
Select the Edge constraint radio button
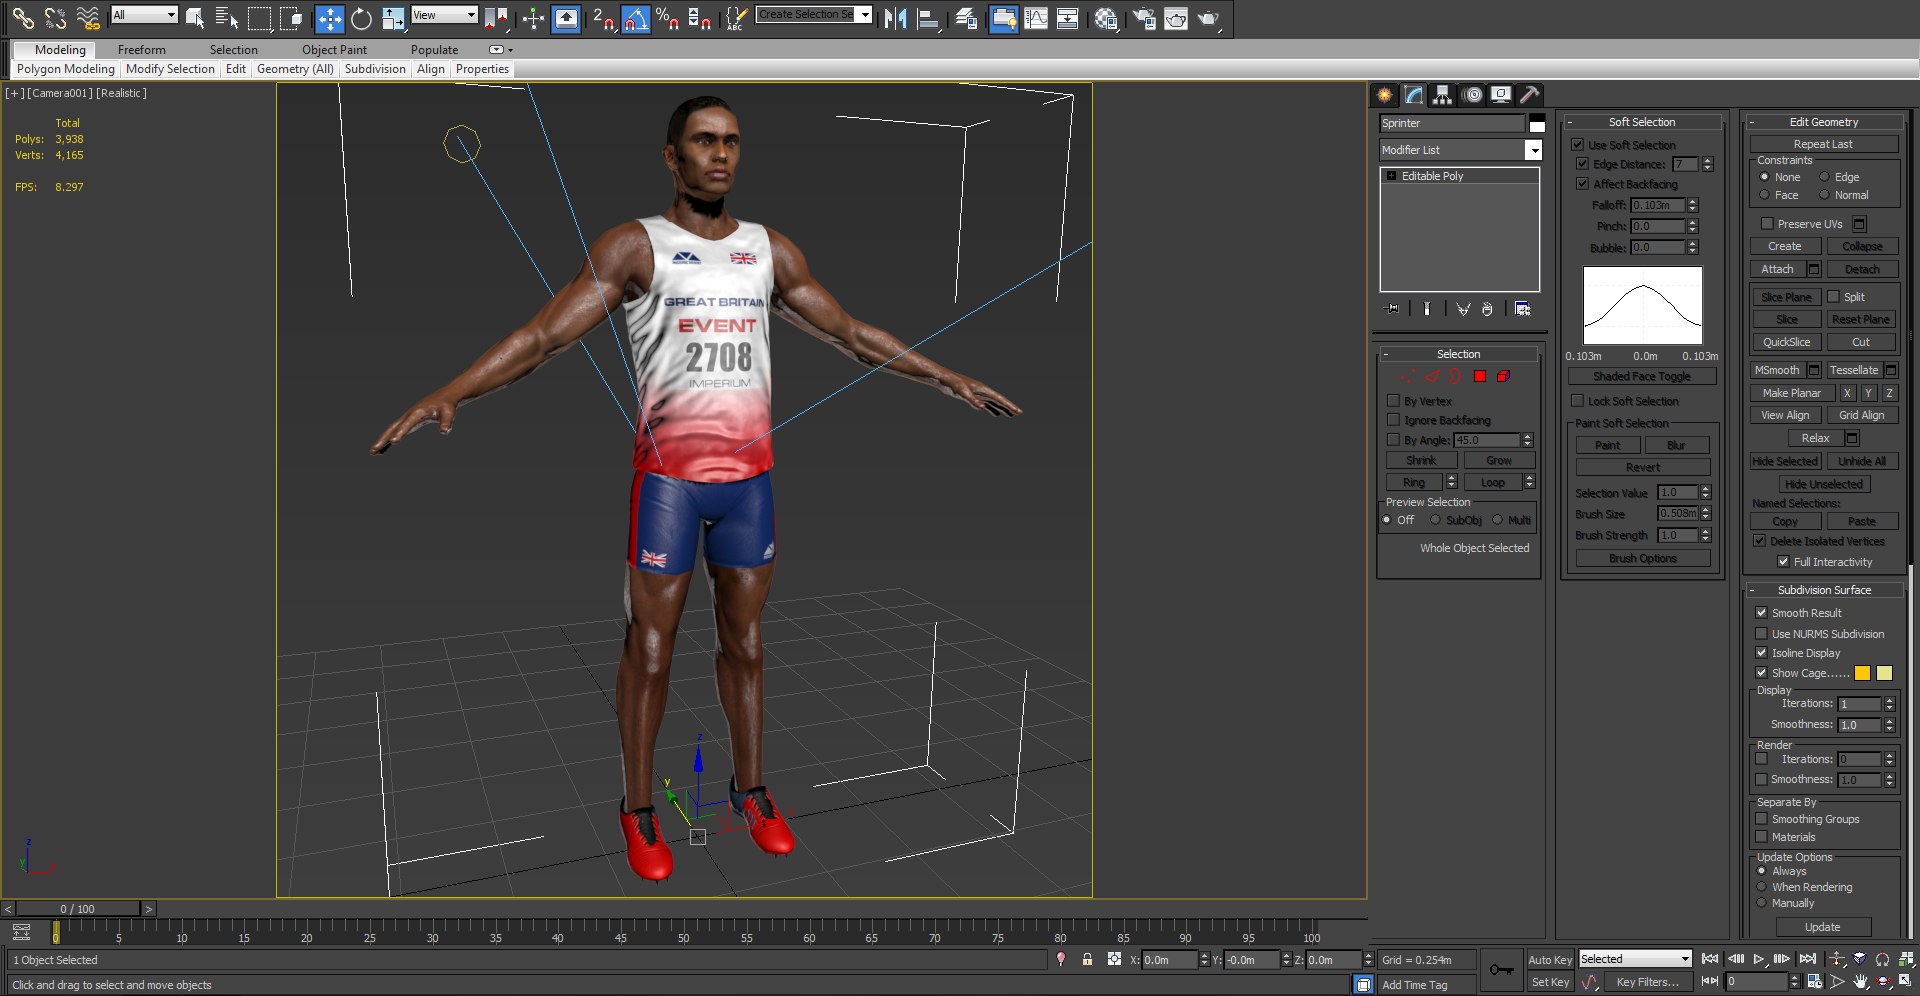pos(1824,177)
